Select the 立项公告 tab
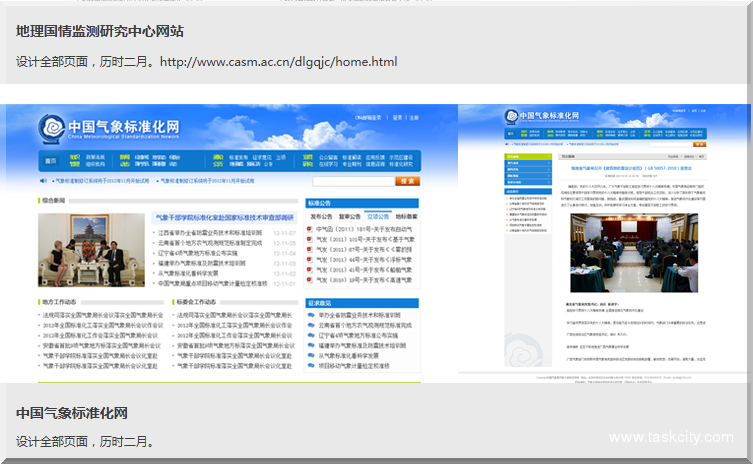This screenshot has width=753, height=464. pyautogui.click(x=378, y=217)
